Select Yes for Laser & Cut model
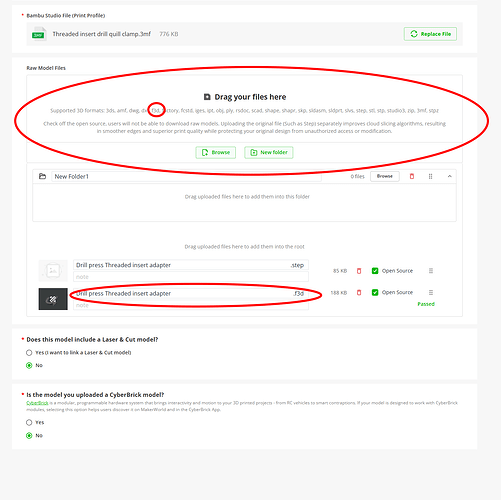 pos(29,353)
